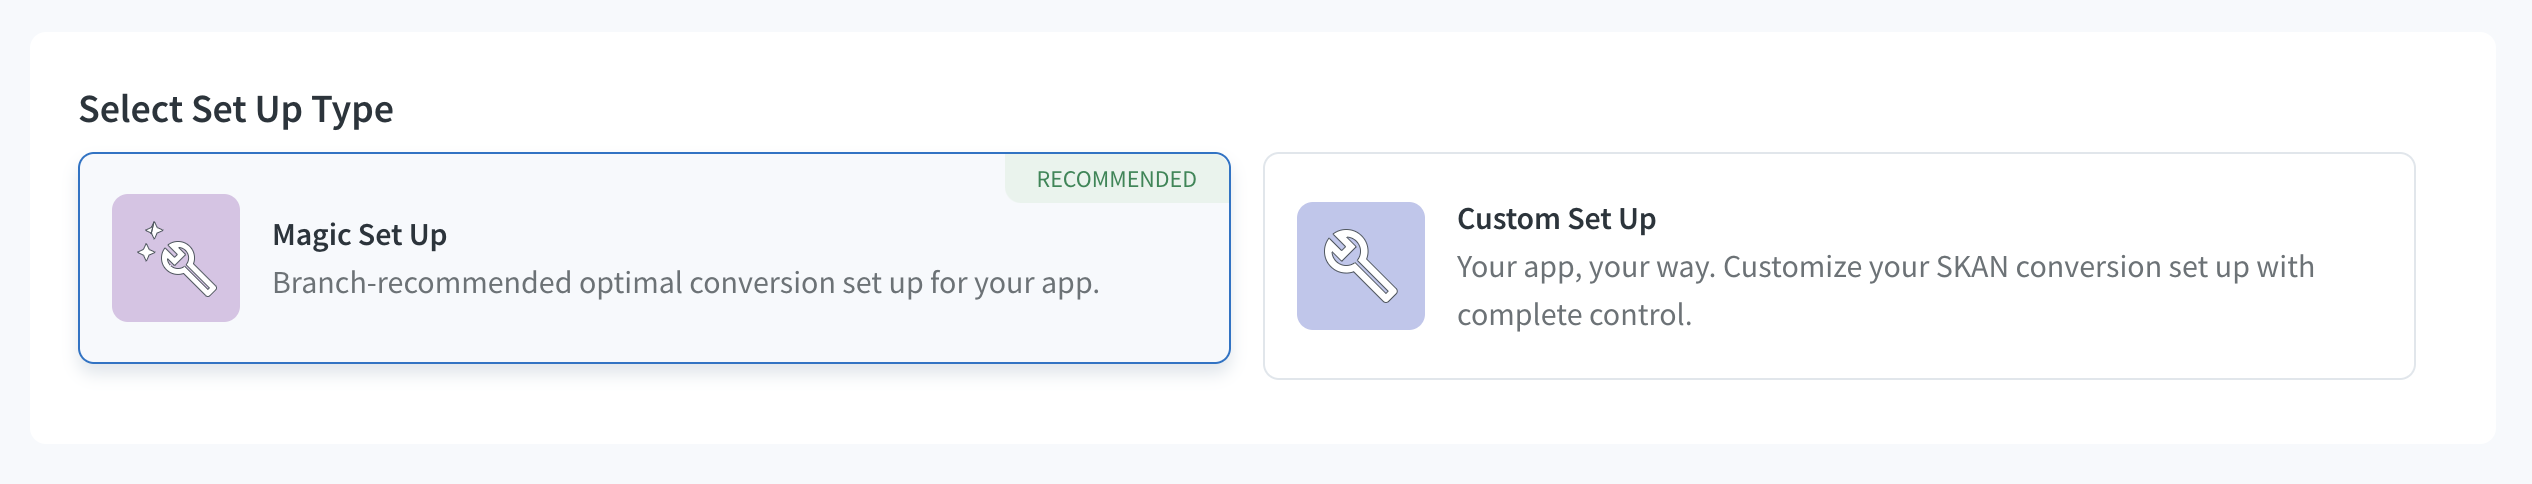
Task: Click the Custom Set Up title text
Action: pyautogui.click(x=1556, y=219)
